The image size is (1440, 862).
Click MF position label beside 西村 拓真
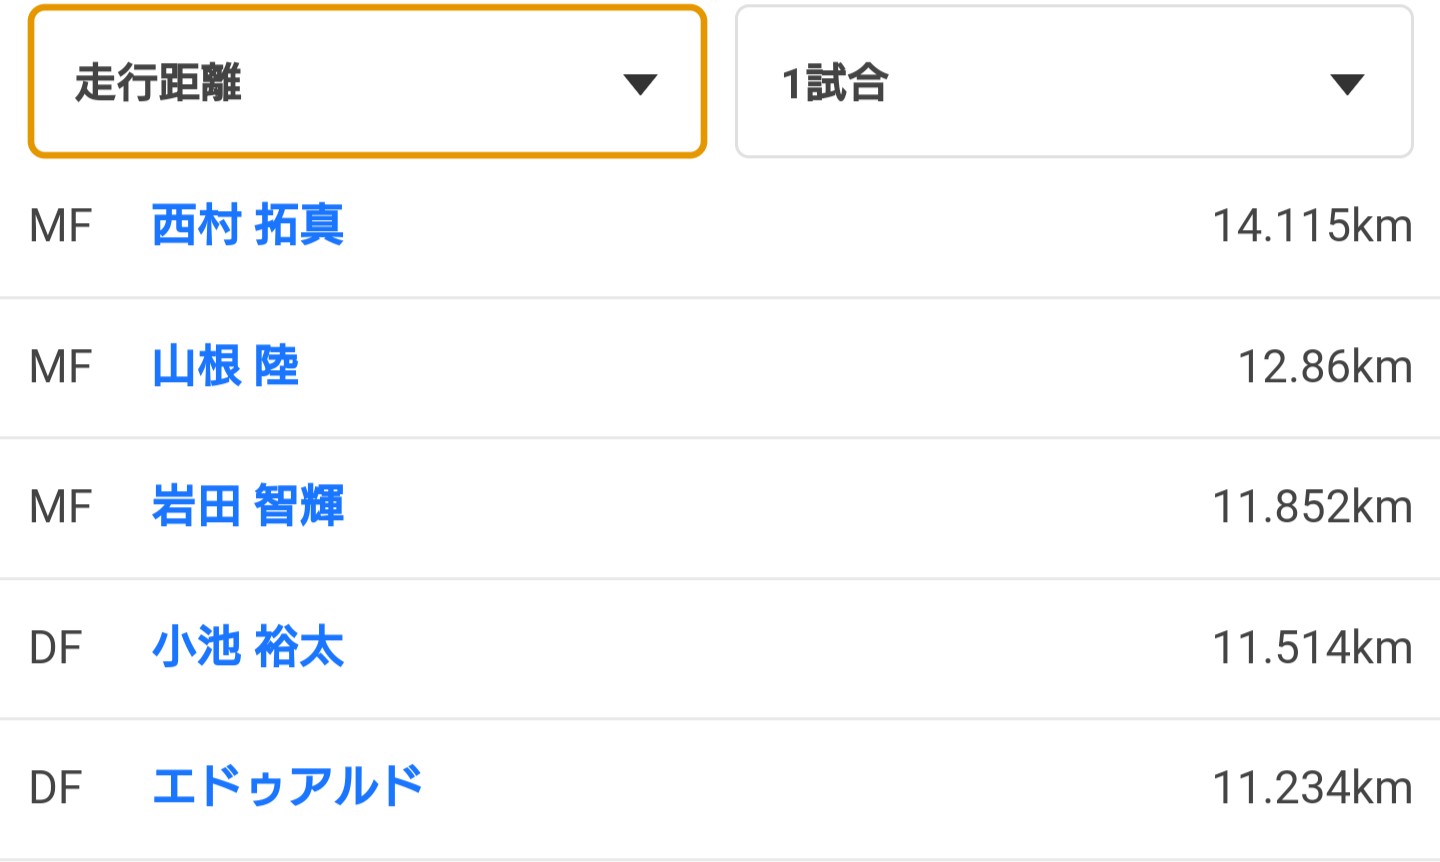(61, 226)
